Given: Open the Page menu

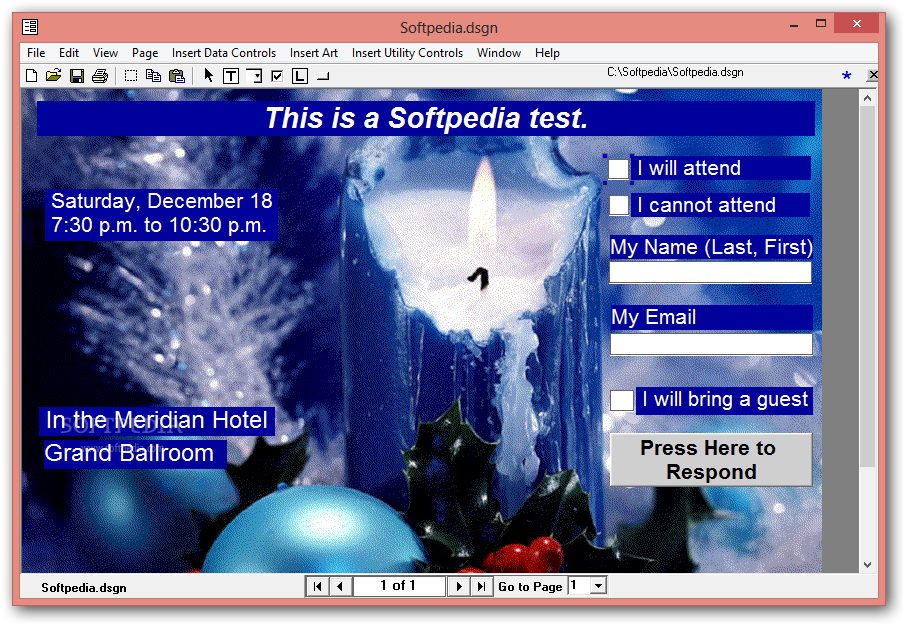Looking at the screenshot, I should [145, 53].
